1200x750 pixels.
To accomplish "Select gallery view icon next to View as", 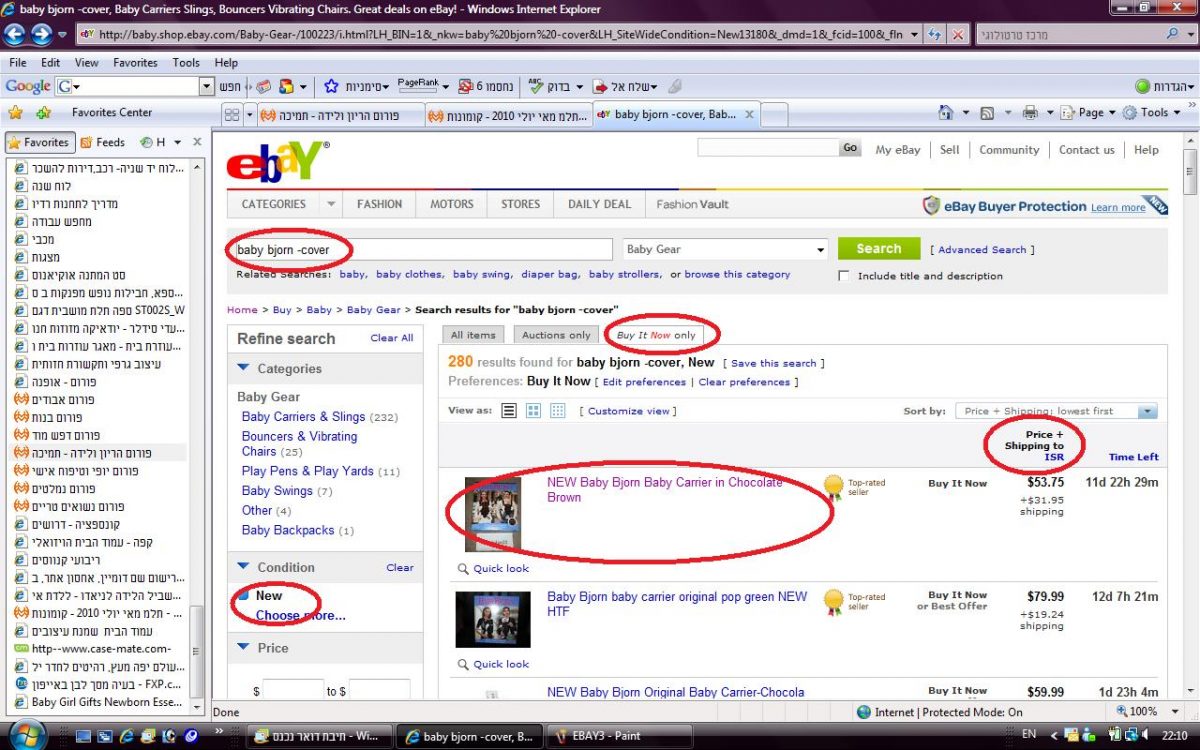I will click(533, 411).
